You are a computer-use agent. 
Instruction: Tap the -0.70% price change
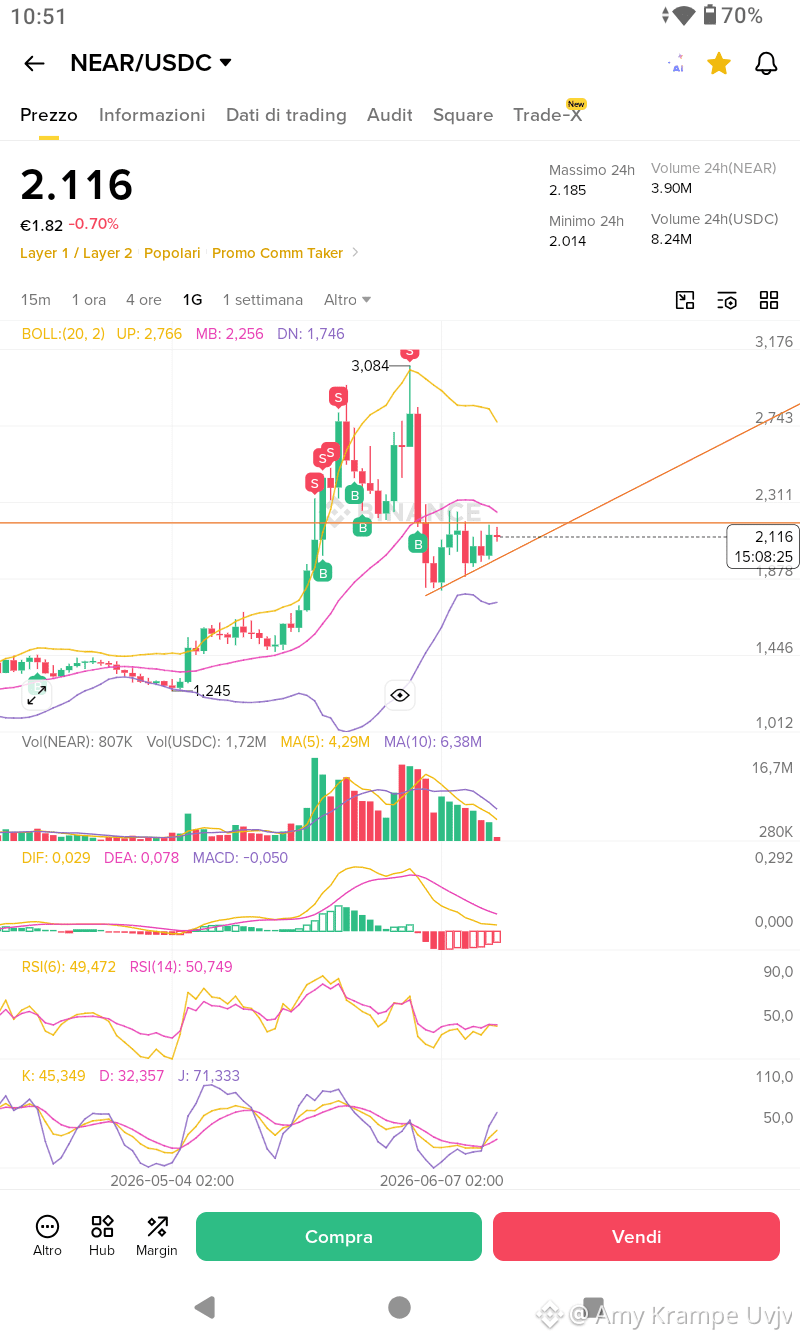click(94, 224)
